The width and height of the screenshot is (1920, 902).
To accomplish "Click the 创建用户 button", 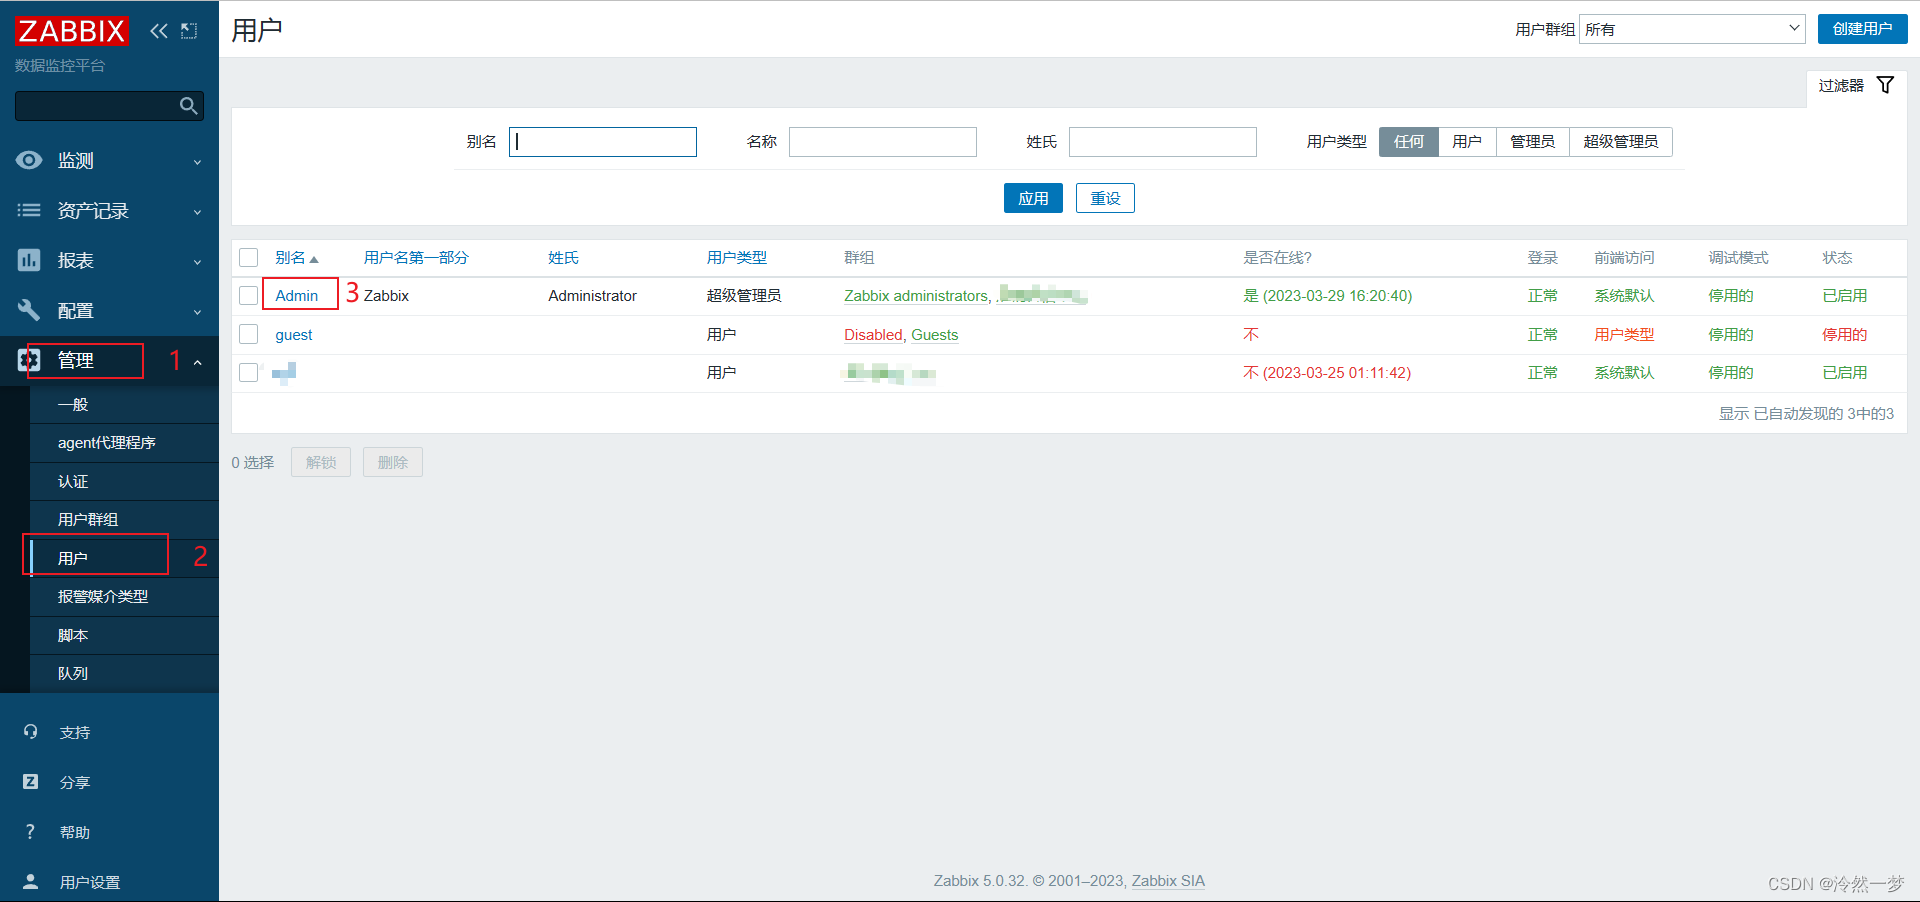I will (x=1862, y=29).
